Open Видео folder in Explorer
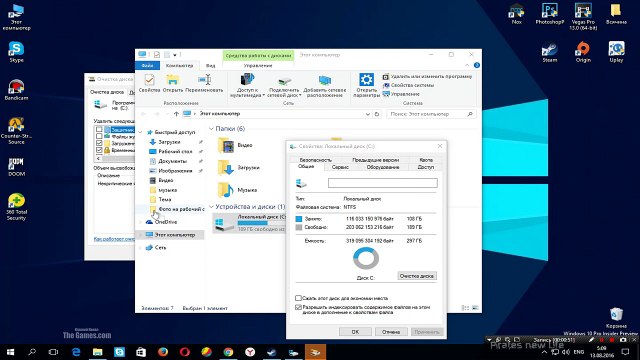This screenshot has height=360, width=640. click(x=236, y=145)
